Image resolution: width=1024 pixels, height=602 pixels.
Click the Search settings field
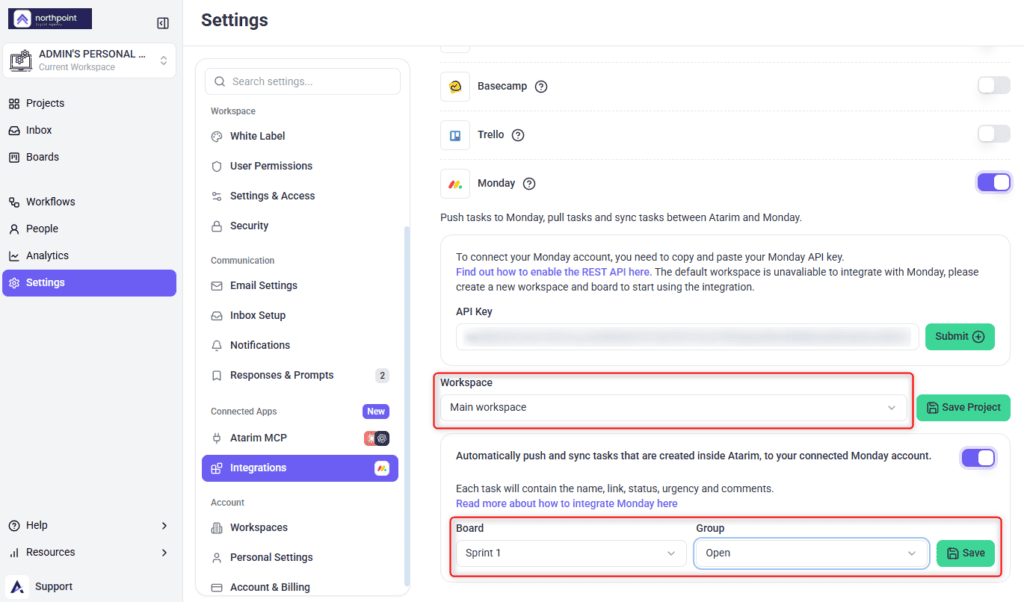[303, 82]
